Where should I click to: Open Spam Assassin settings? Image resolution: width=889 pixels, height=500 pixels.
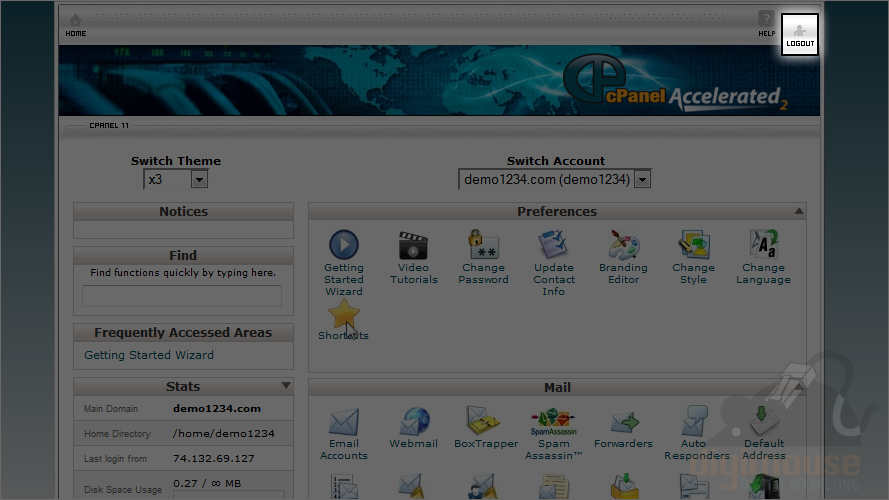click(x=553, y=422)
